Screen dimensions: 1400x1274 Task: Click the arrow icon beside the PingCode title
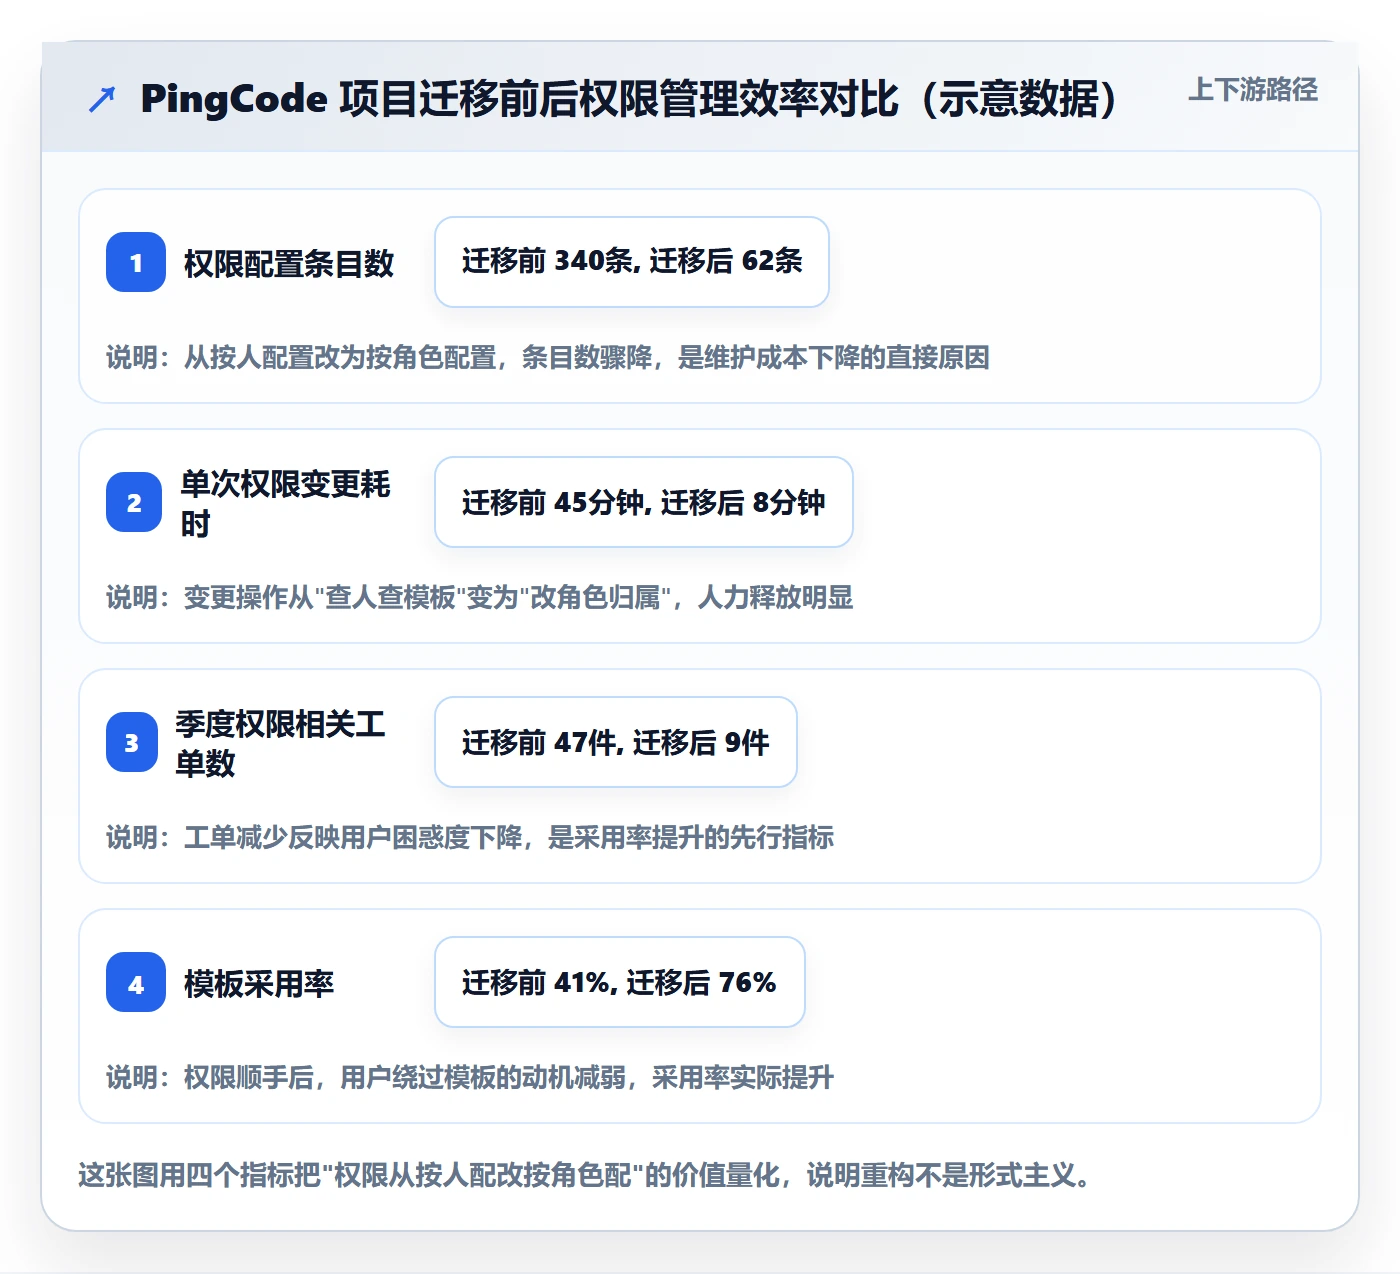coord(102,99)
